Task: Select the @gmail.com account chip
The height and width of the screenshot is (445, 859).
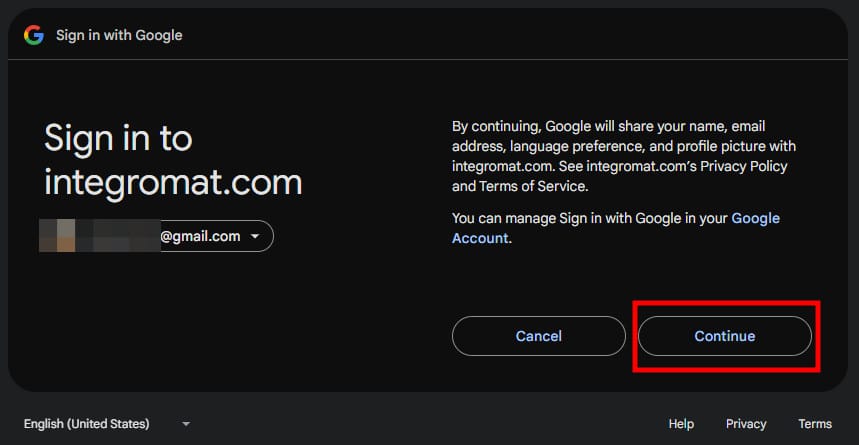Action: pos(200,236)
